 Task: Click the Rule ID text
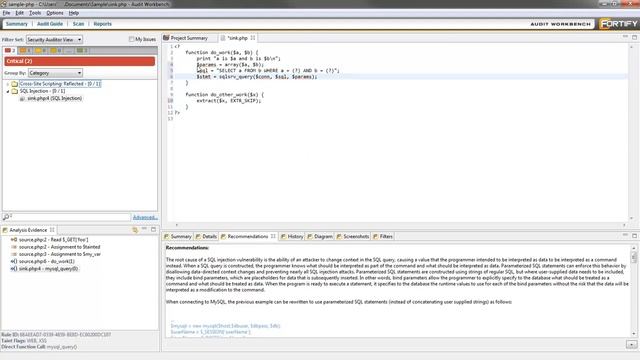click(56, 335)
